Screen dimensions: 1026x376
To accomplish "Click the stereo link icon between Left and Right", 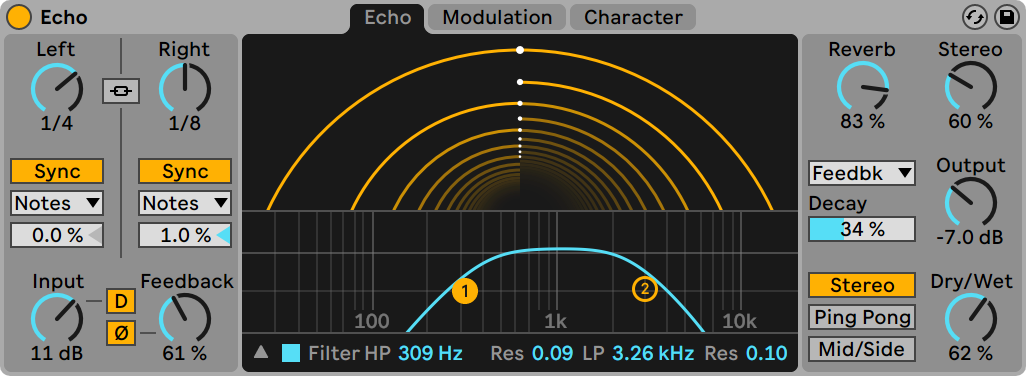I will click(120, 92).
